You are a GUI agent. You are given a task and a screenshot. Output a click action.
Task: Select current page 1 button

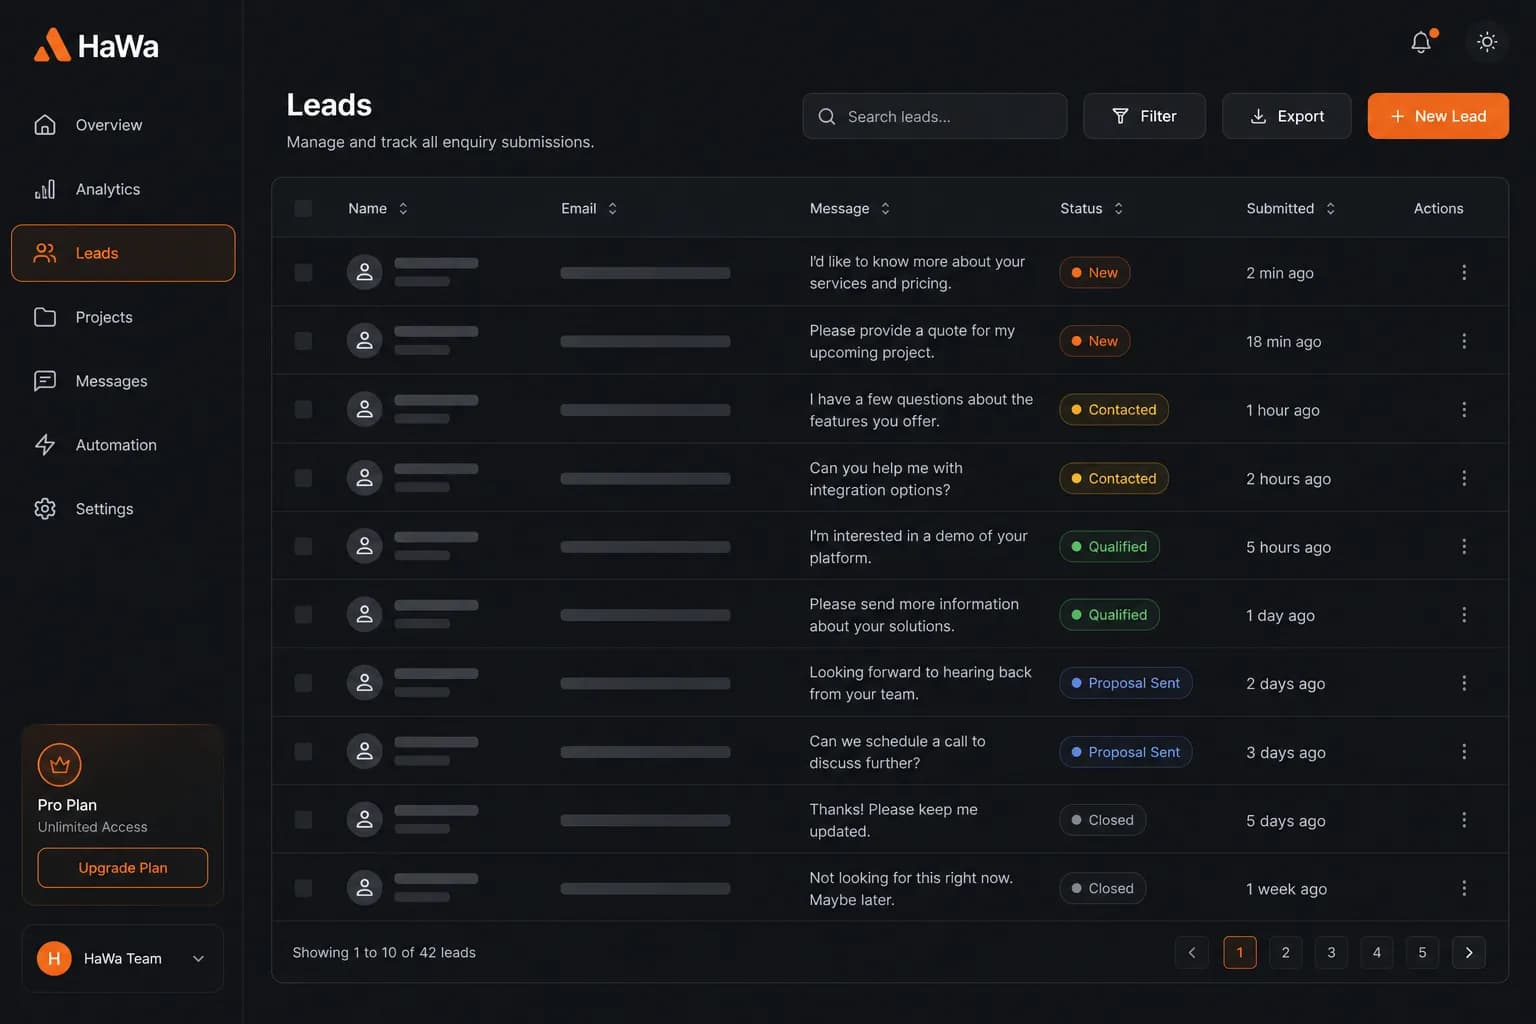(x=1240, y=952)
